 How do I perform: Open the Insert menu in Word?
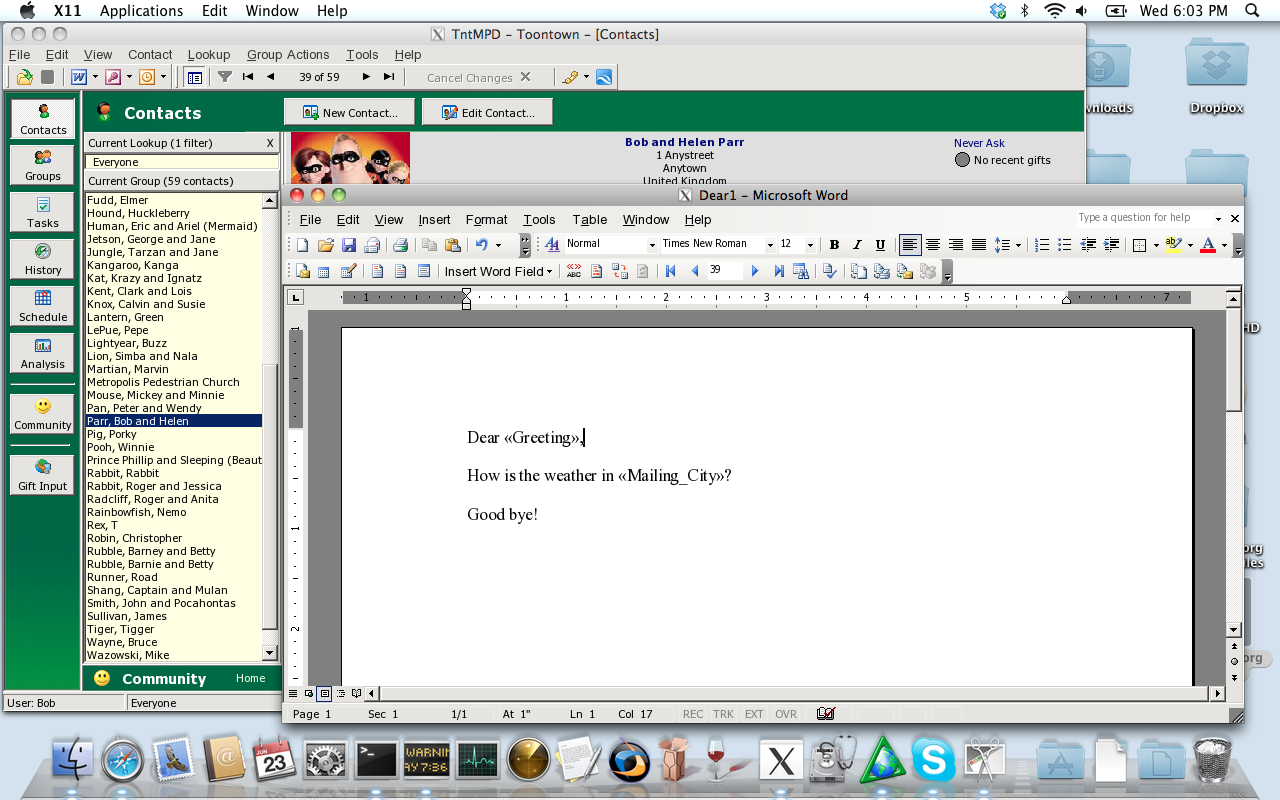434,220
